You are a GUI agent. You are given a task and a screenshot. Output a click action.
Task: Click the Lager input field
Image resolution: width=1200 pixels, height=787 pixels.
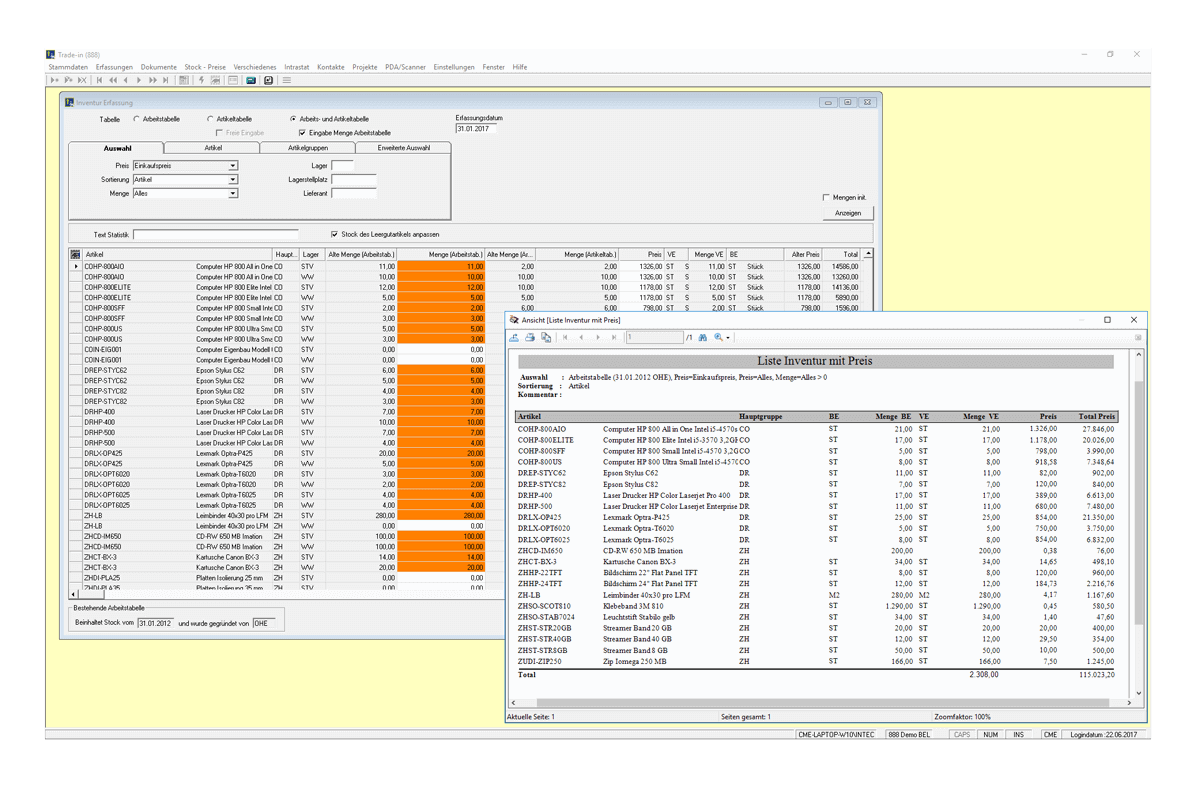(342, 166)
